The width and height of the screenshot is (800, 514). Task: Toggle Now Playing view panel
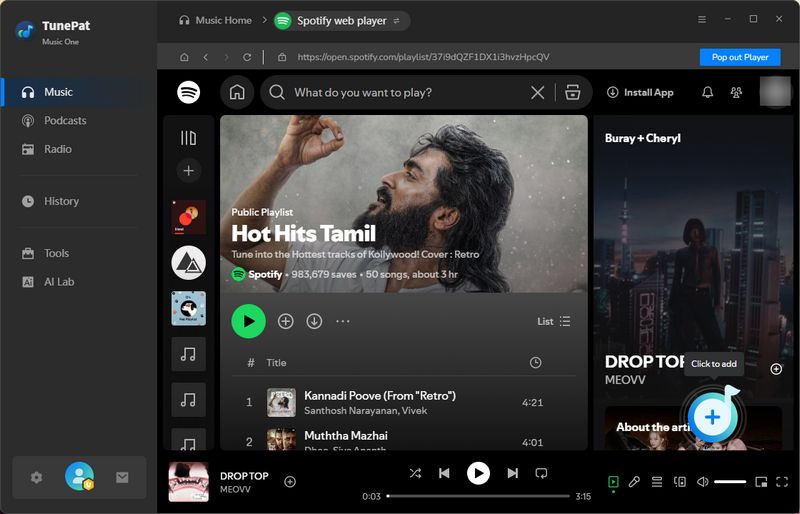[613, 481]
